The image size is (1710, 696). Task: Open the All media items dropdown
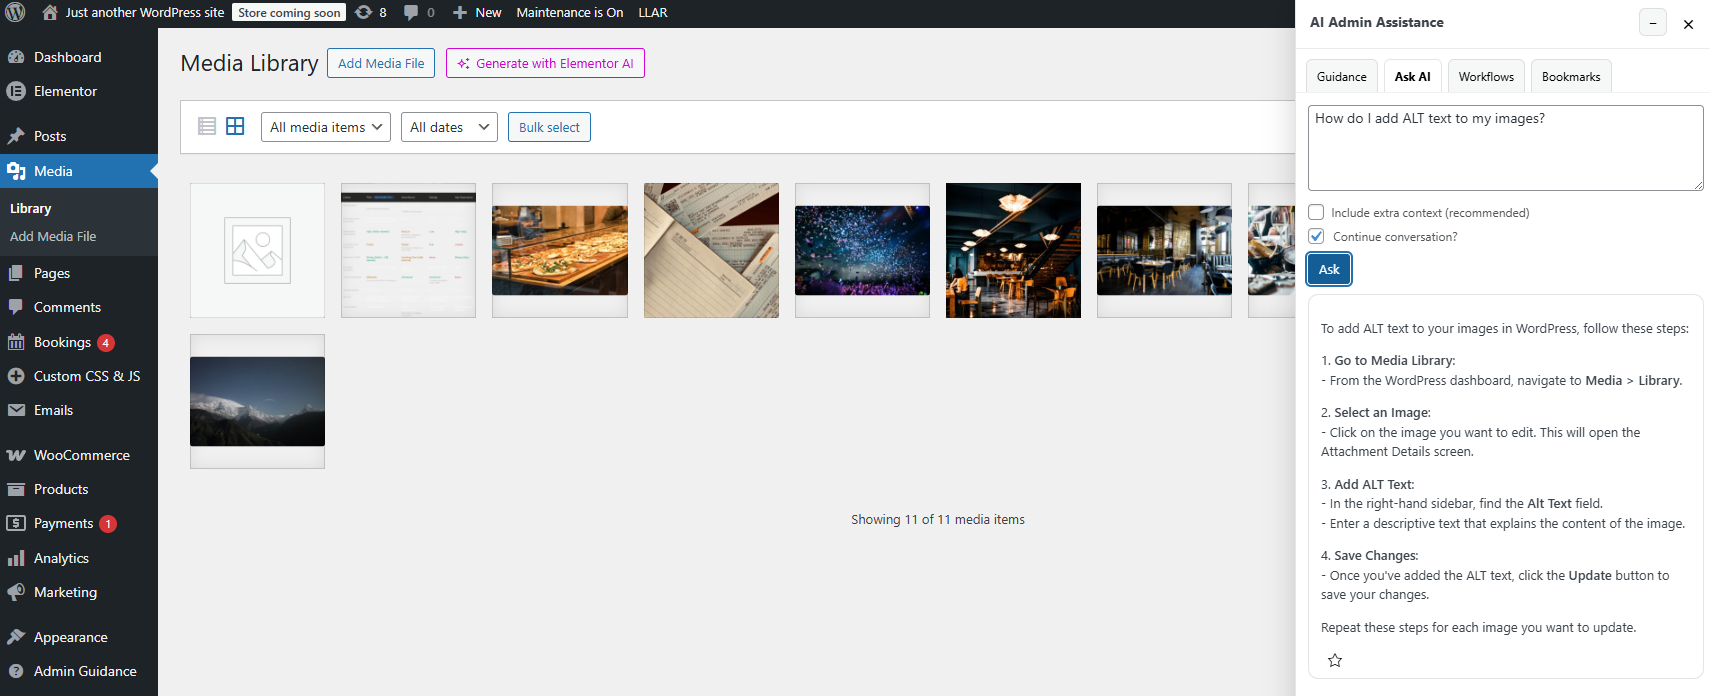[x=326, y=127]
